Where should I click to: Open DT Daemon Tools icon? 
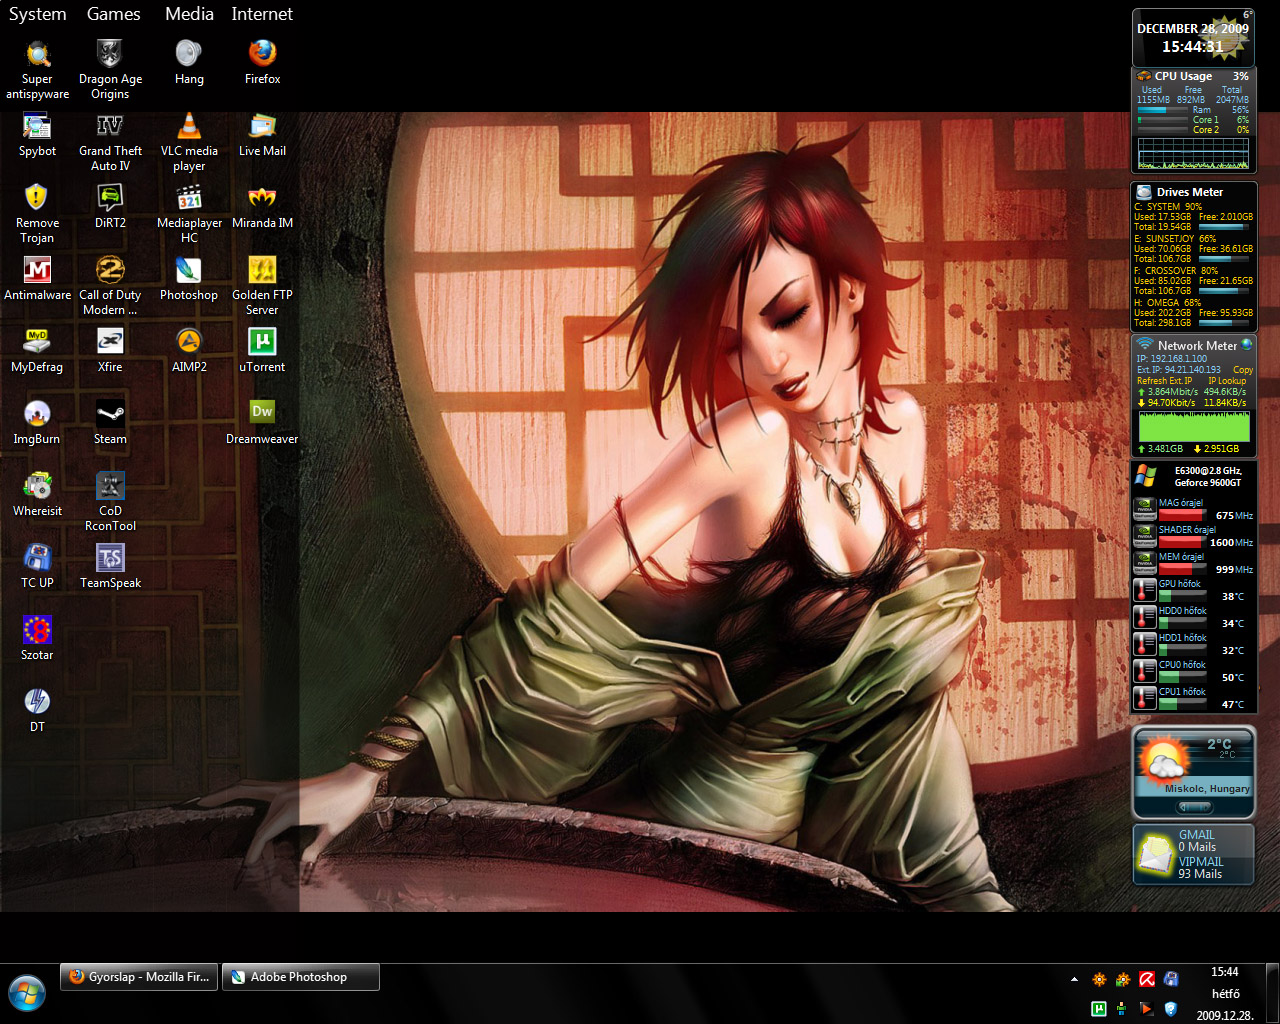click(x=37, y=710)
